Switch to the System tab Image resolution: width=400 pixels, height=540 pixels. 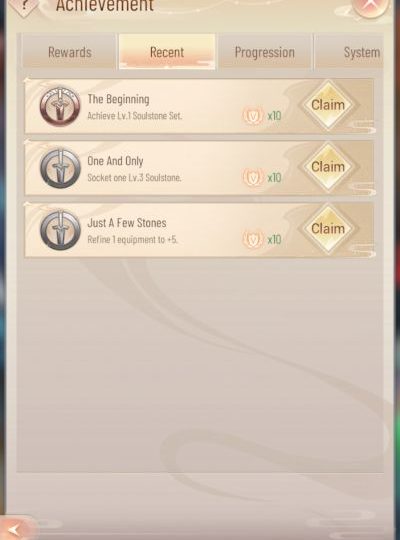(x=349, y=52)
